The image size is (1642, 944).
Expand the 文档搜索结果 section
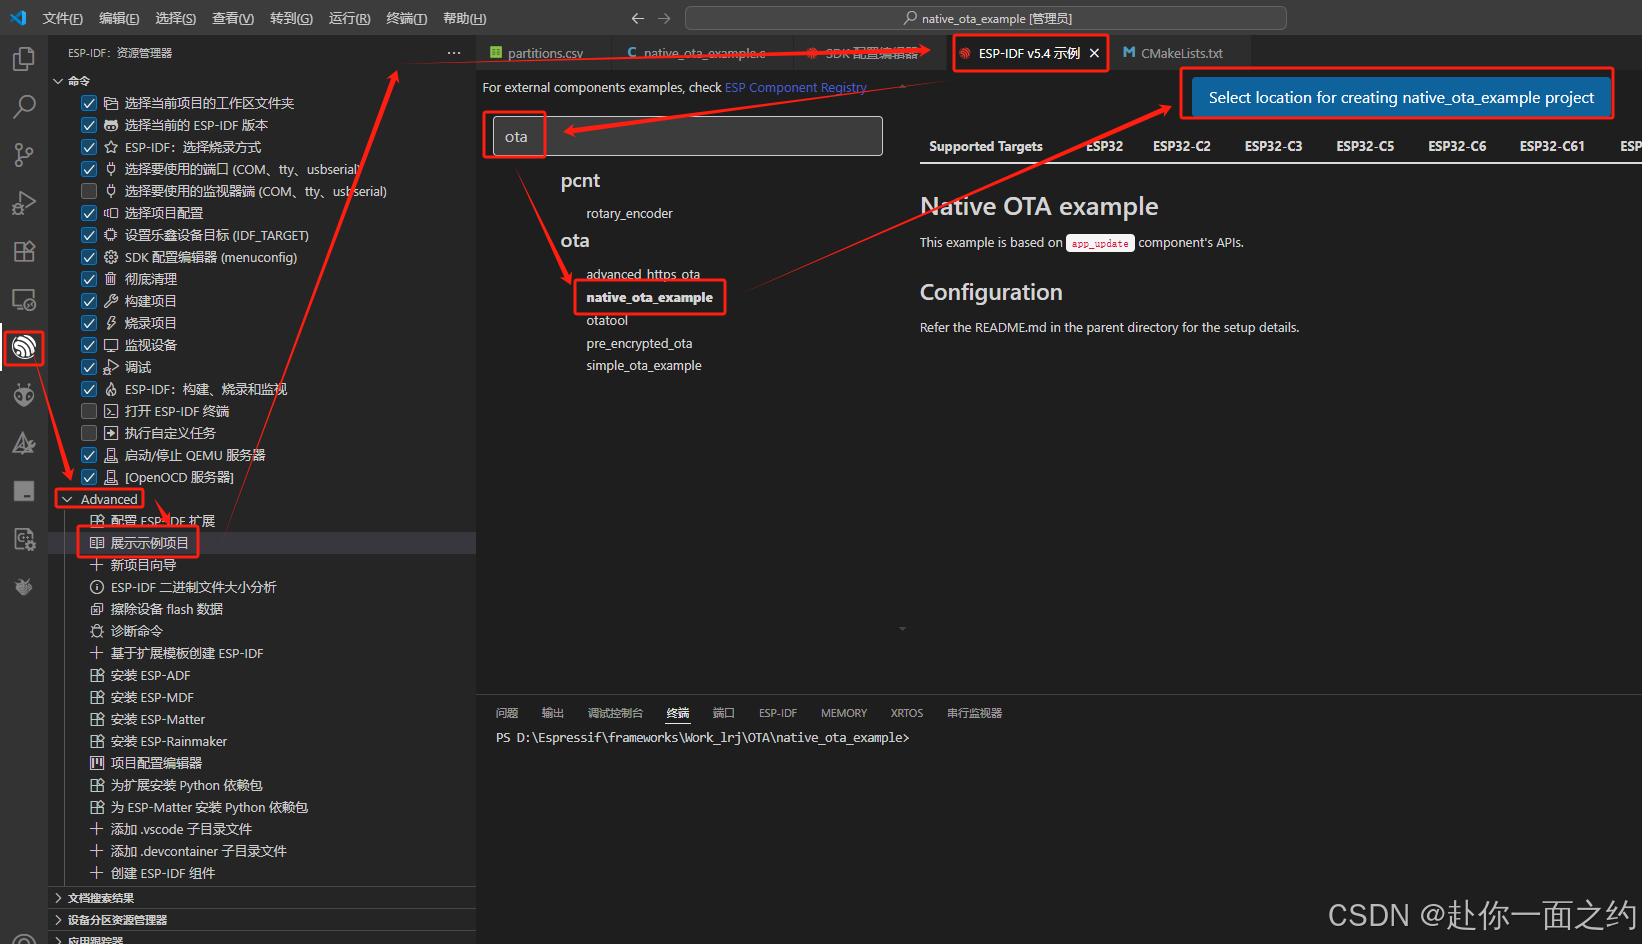(x=58, y=898)
